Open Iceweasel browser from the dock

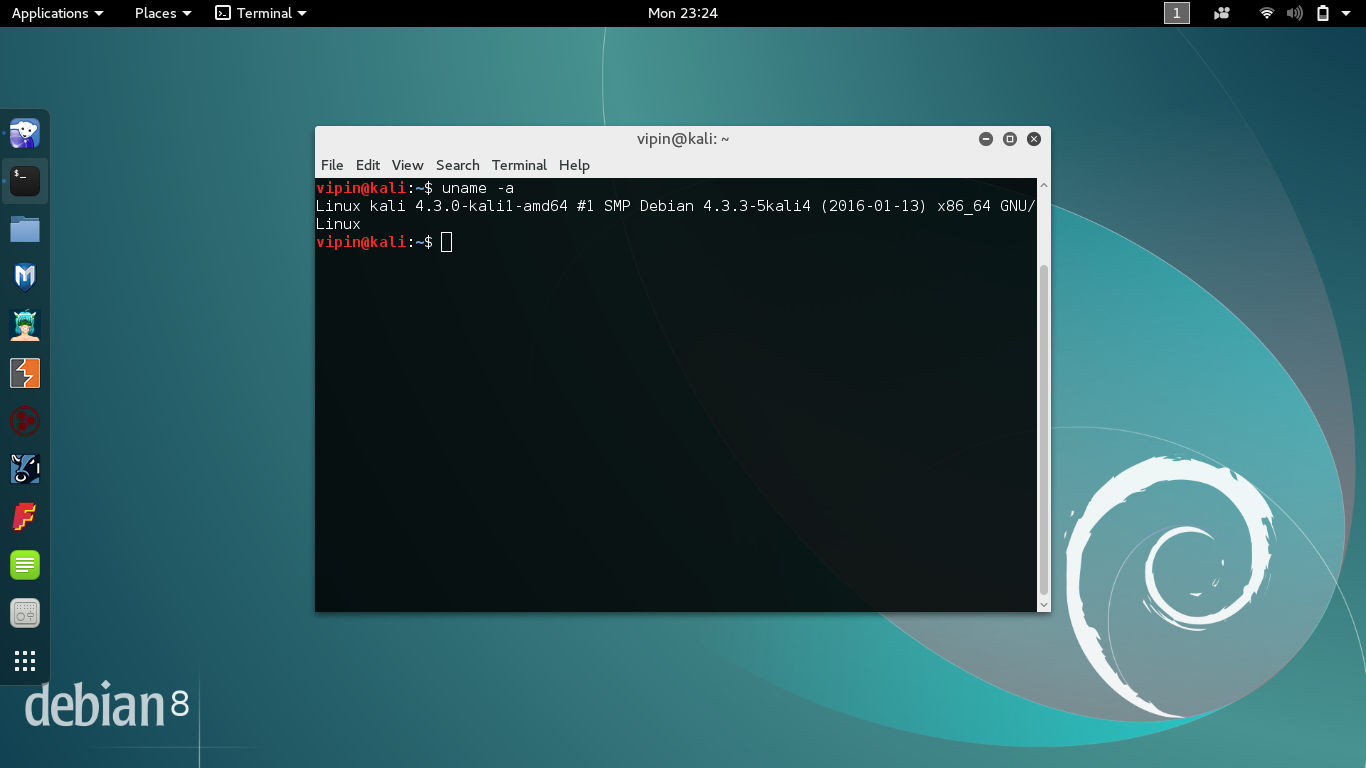(25, 133)
